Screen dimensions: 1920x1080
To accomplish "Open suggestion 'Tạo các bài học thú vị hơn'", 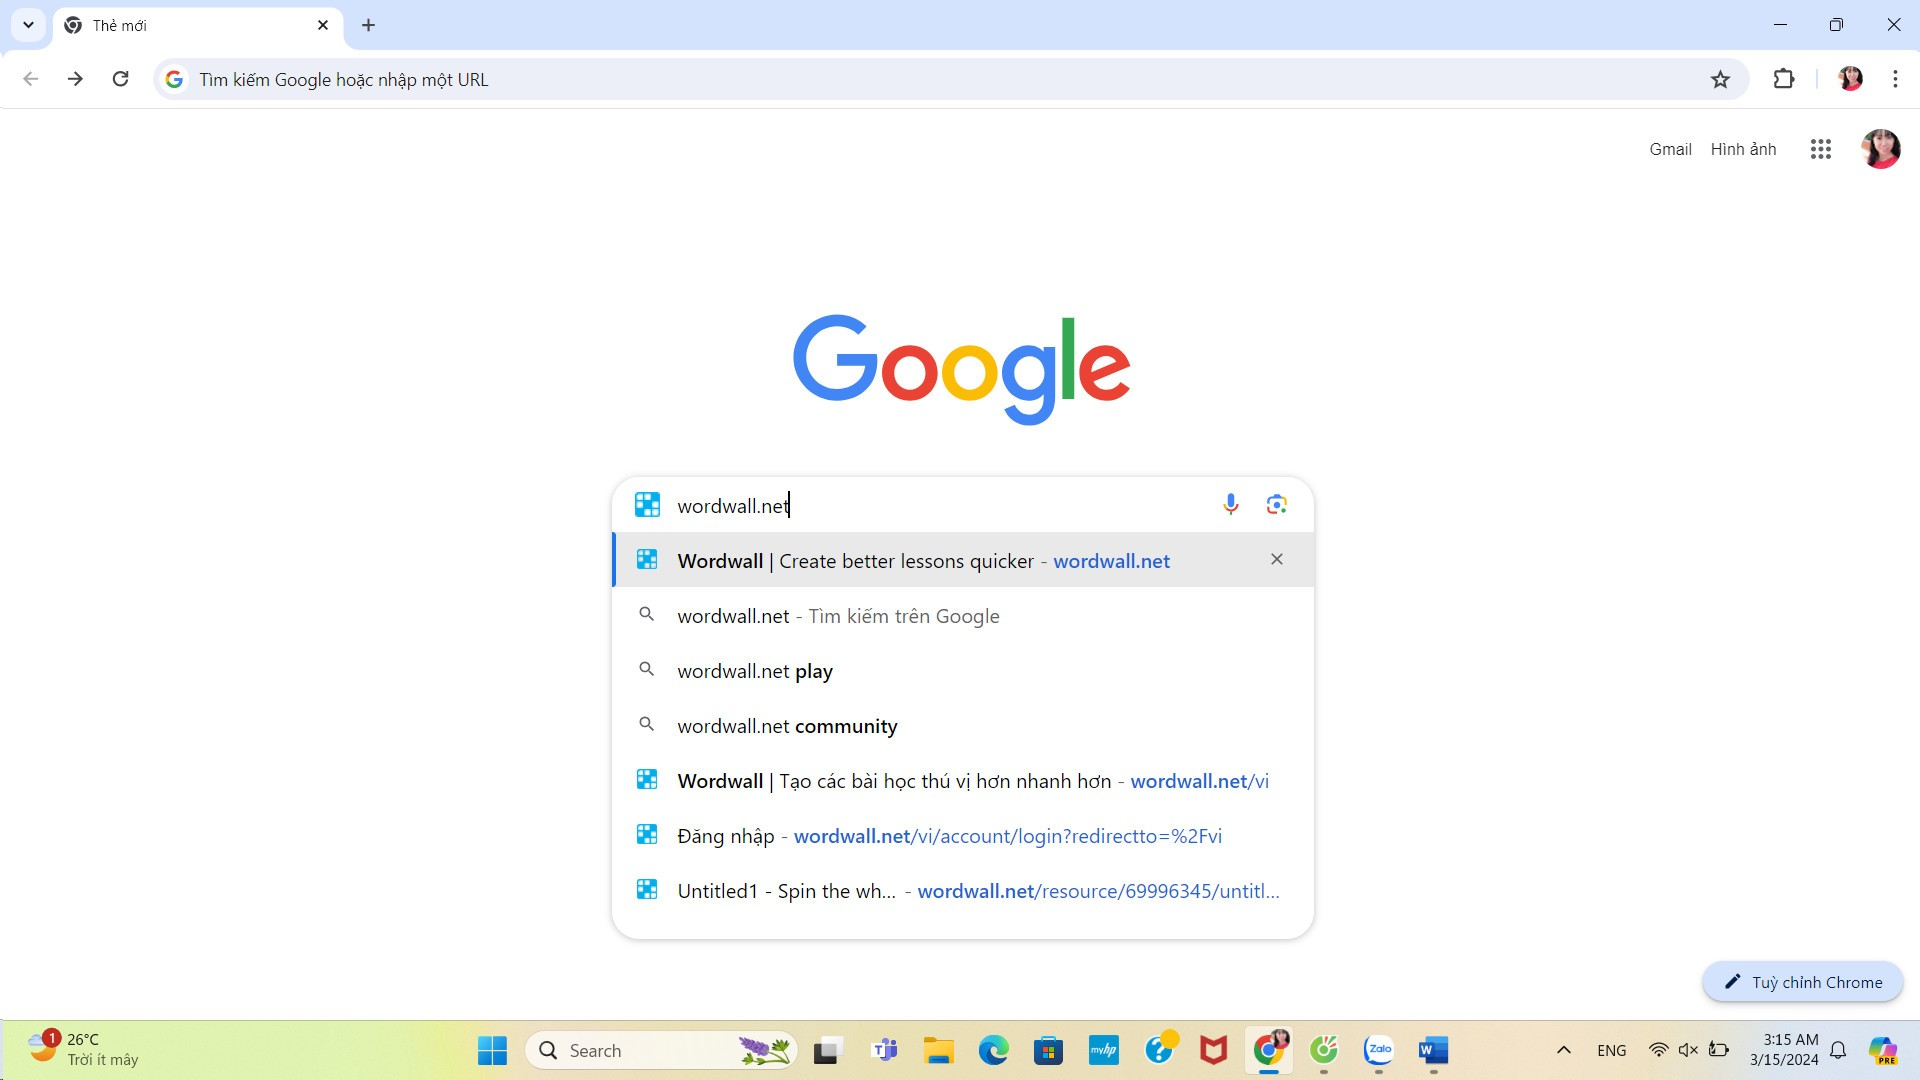I will pyautogui.click(x=963, y=781).
